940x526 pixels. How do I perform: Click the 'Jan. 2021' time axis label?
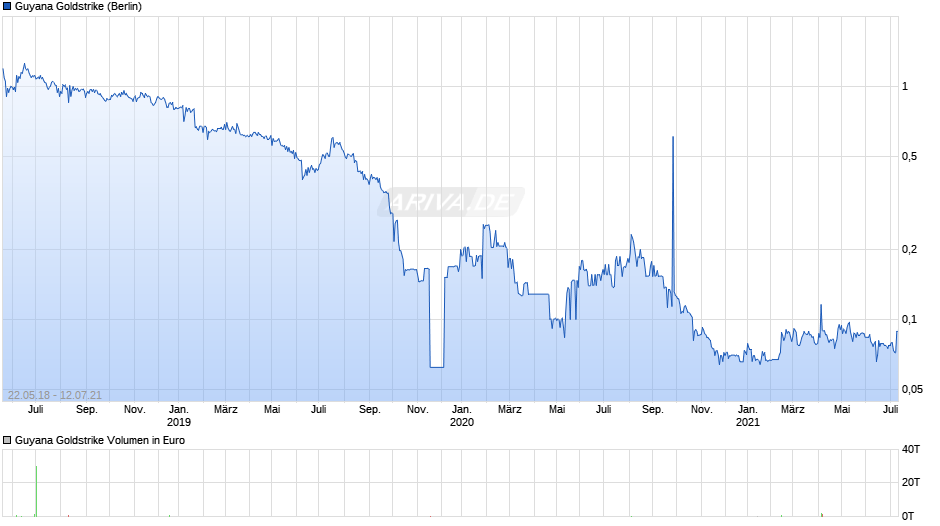[748, 416]
